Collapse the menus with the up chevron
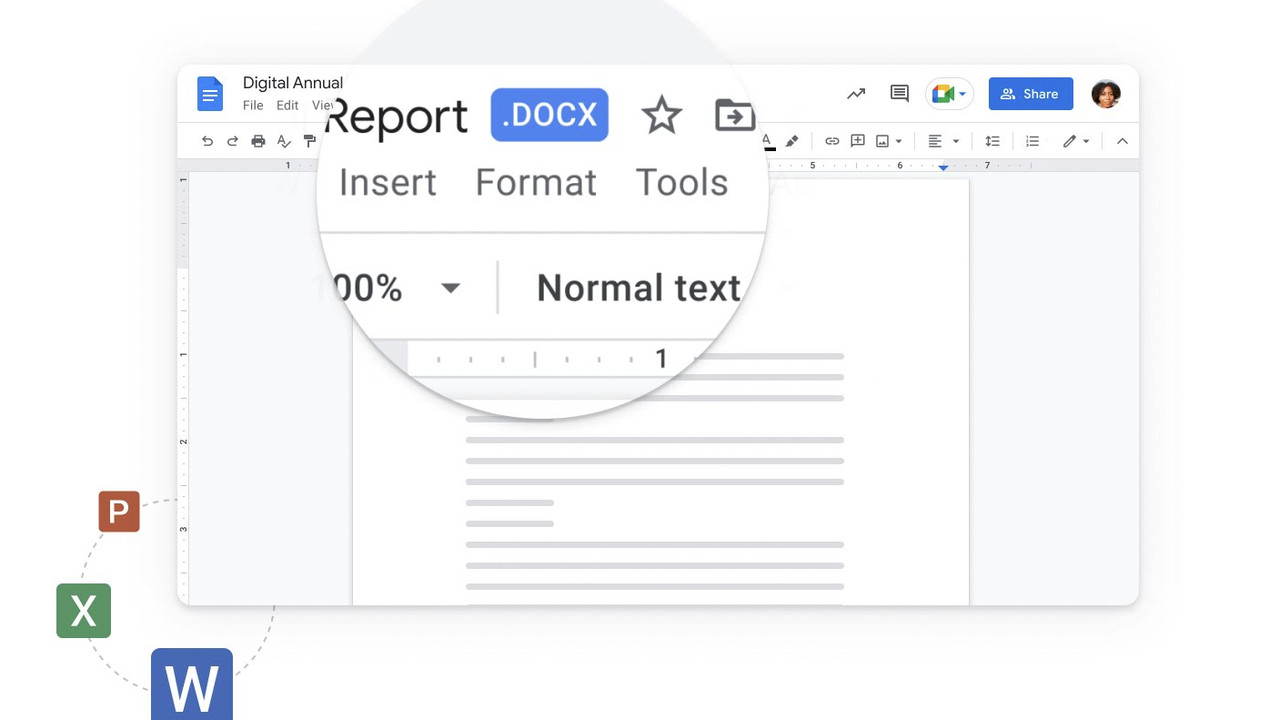Viewport: 1279px width, 720px height. tap(1122, 142)
